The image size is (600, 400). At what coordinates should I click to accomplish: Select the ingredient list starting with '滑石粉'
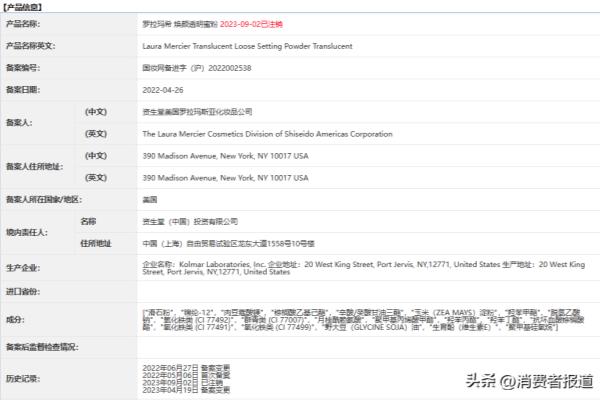click(364, 320)
